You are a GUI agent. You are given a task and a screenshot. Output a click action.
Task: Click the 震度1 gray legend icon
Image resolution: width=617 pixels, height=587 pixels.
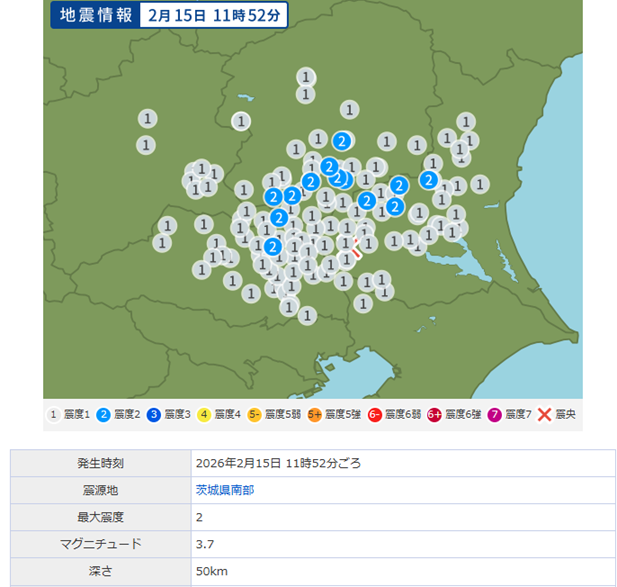tap(53, 414)
